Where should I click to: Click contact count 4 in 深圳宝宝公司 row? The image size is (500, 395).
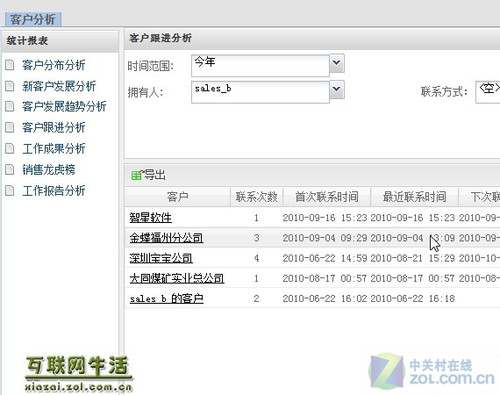(256, 258)
